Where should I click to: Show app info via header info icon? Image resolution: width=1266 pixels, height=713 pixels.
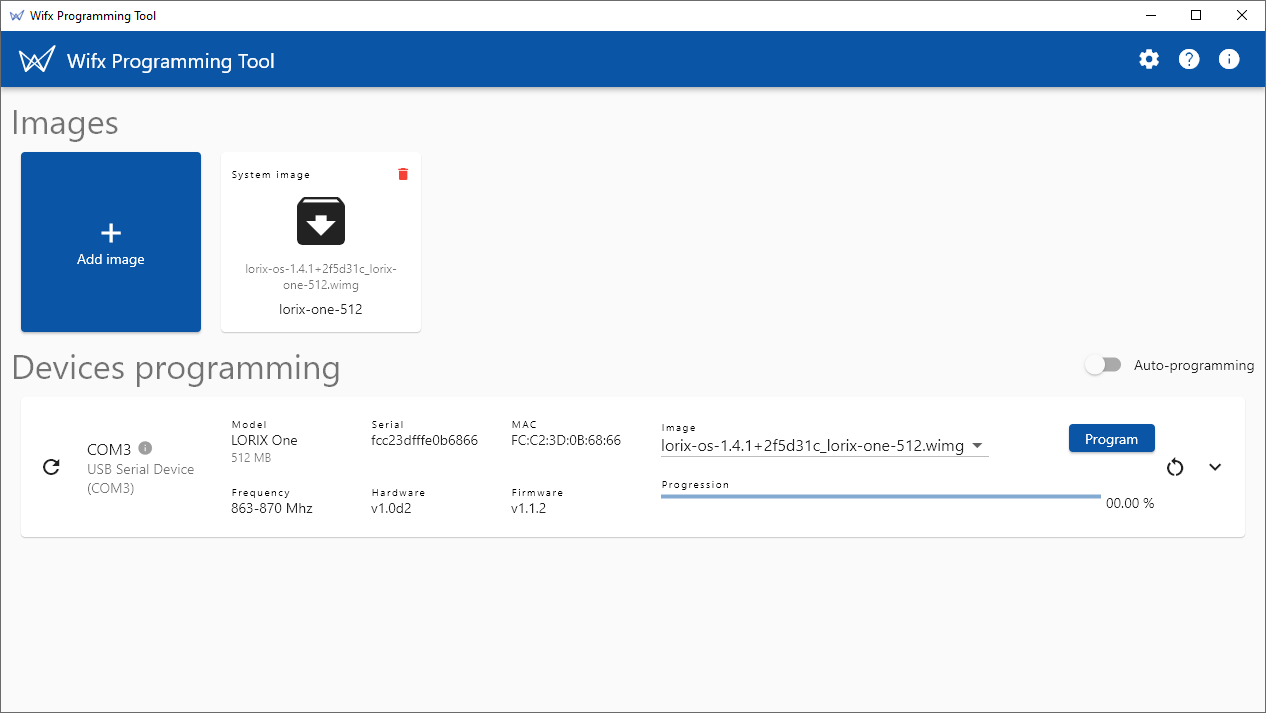pyautogui.click(x=1229, y=60)
